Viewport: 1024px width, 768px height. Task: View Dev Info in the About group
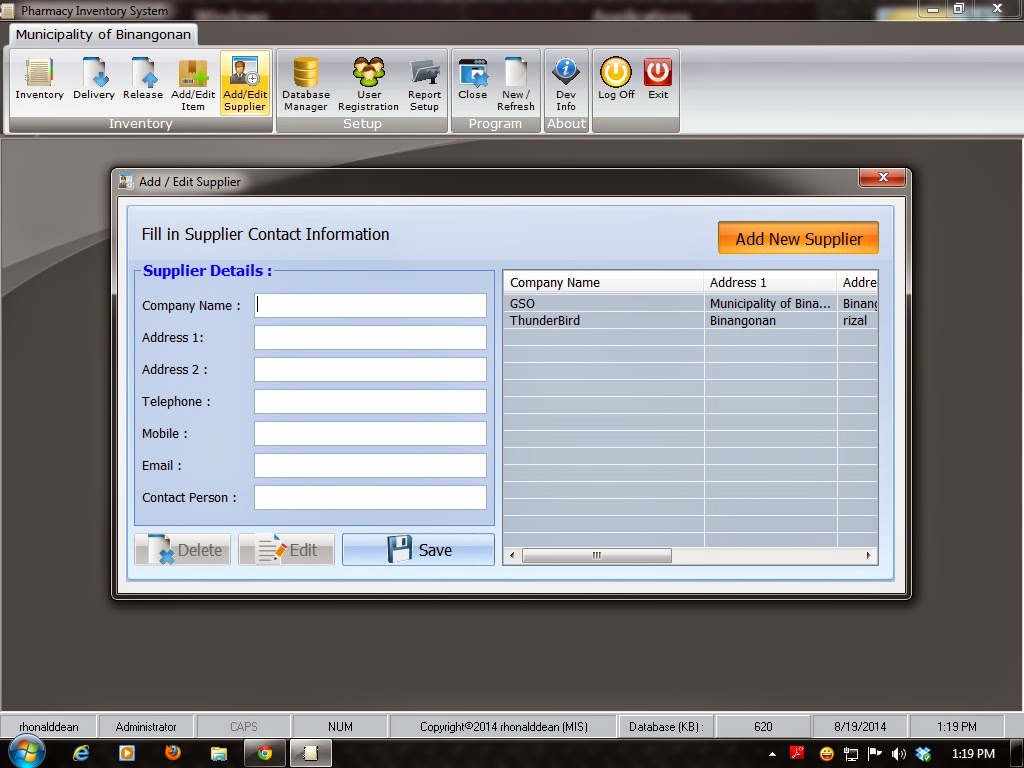point(566,80)
